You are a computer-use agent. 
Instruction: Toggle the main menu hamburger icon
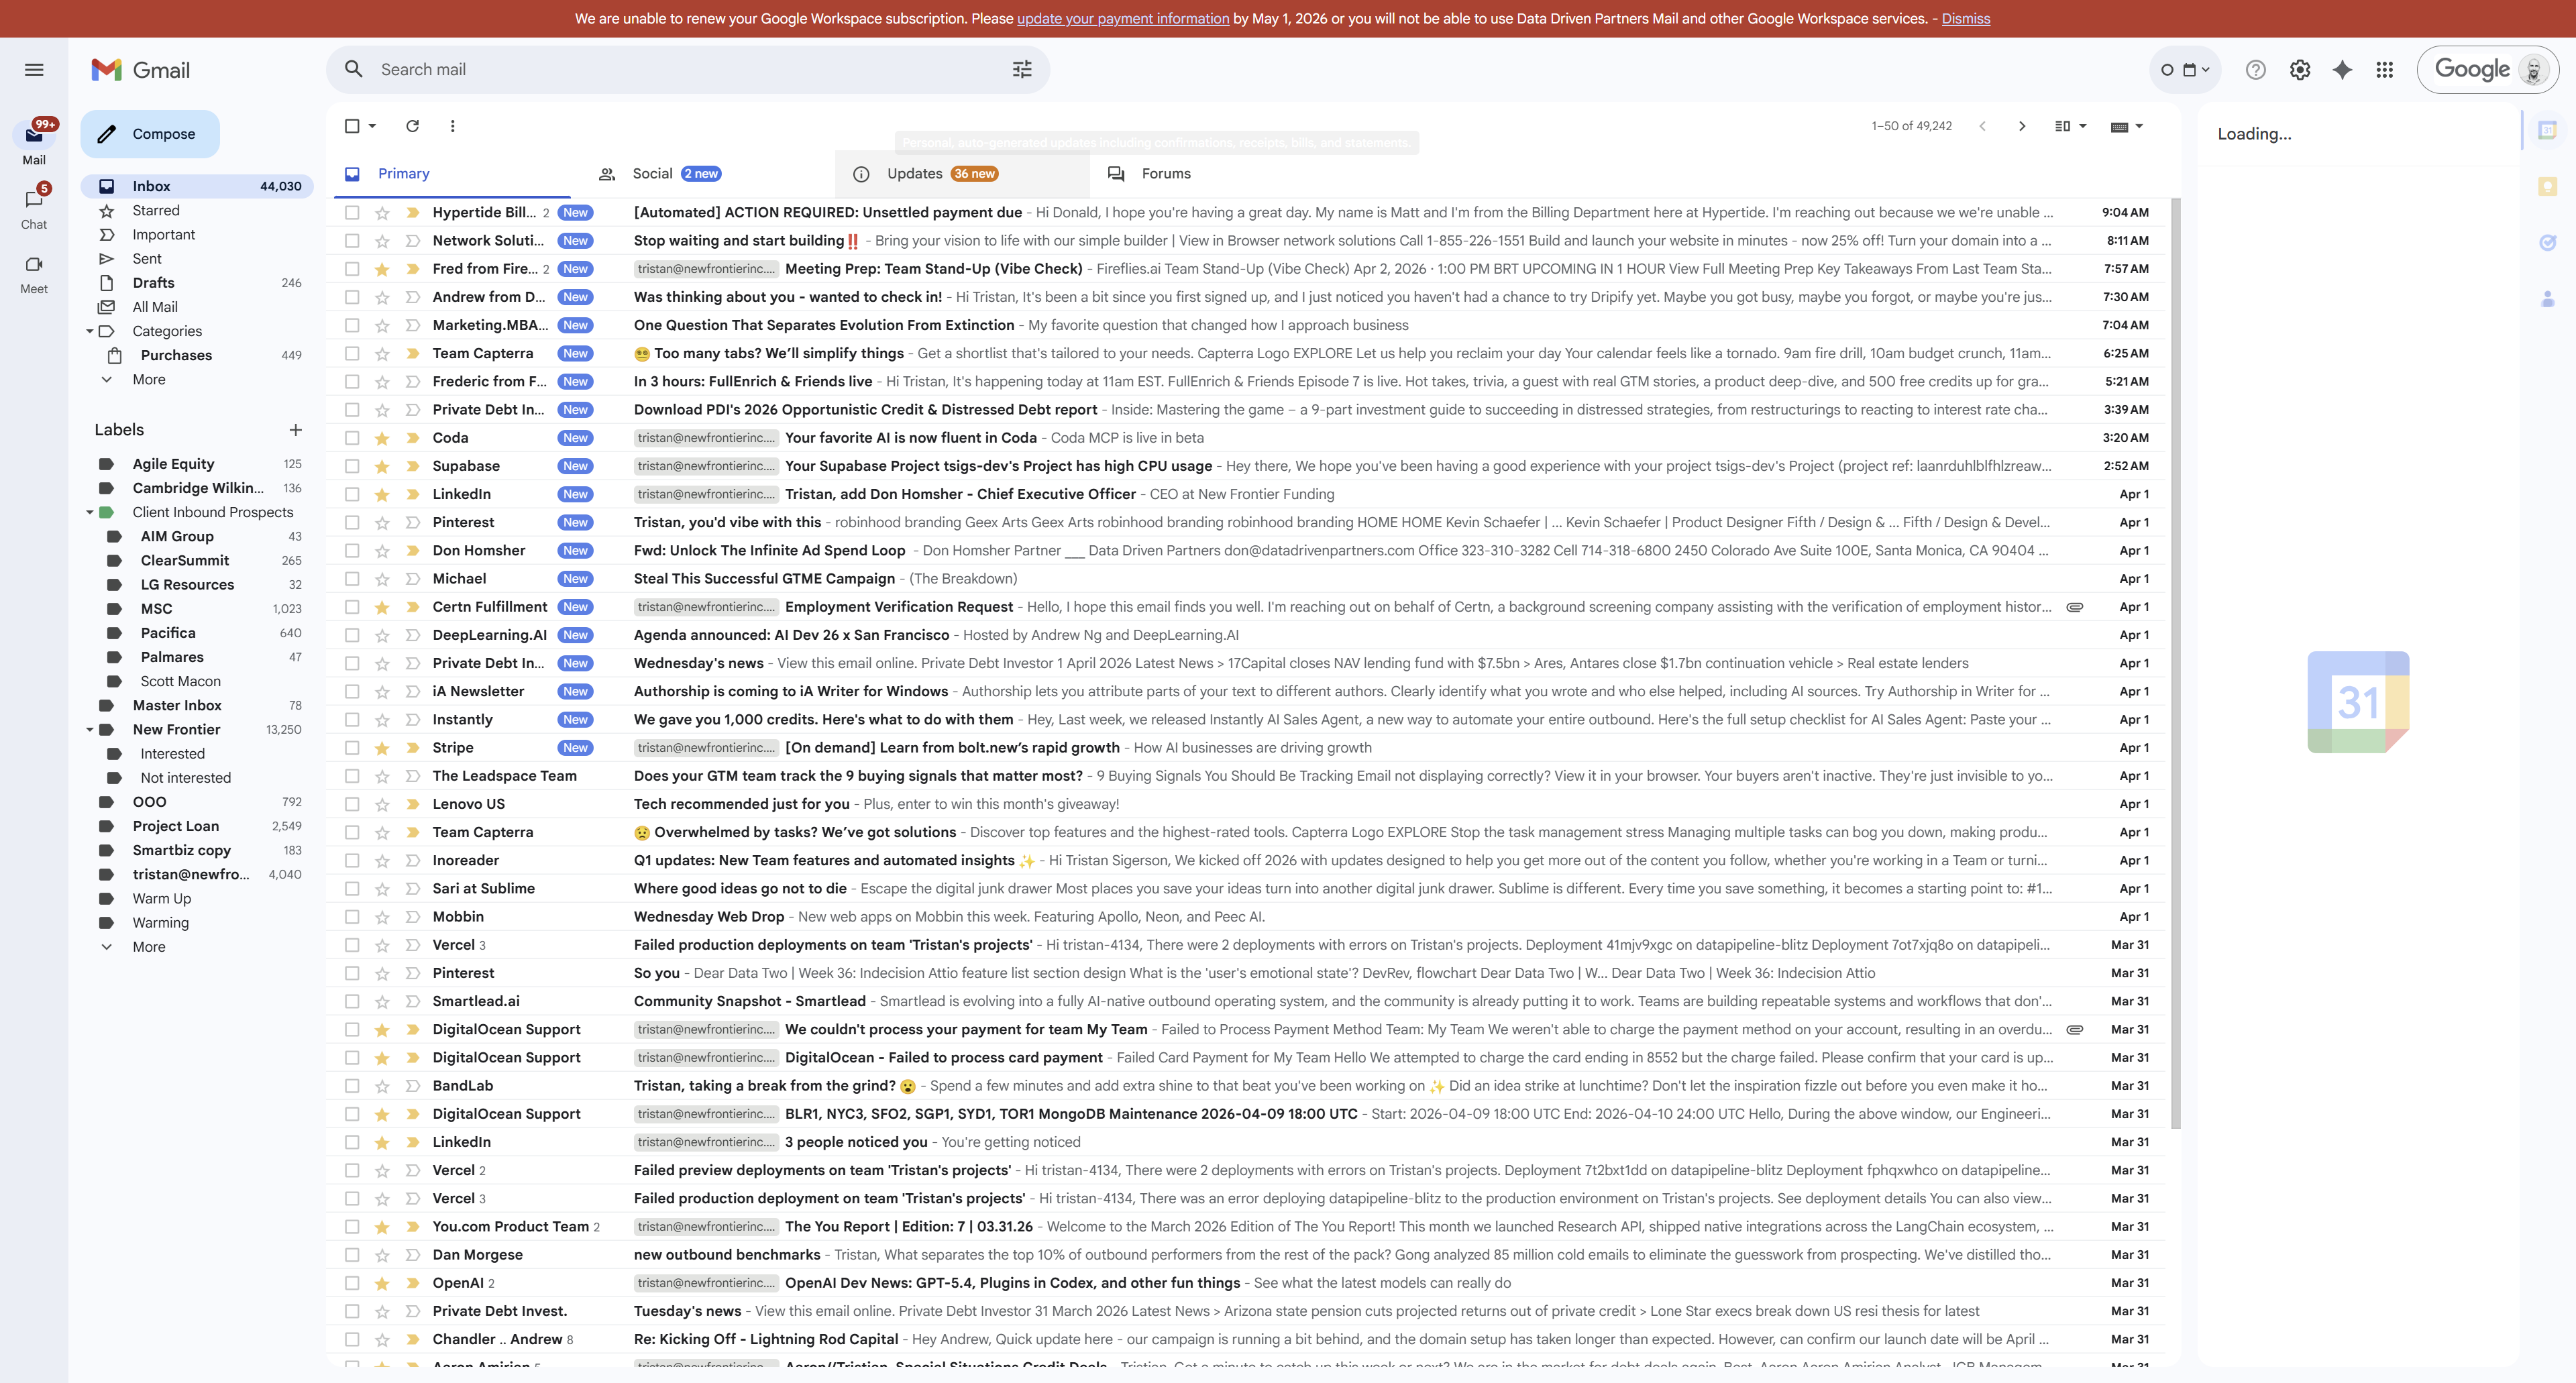point(34,69)
